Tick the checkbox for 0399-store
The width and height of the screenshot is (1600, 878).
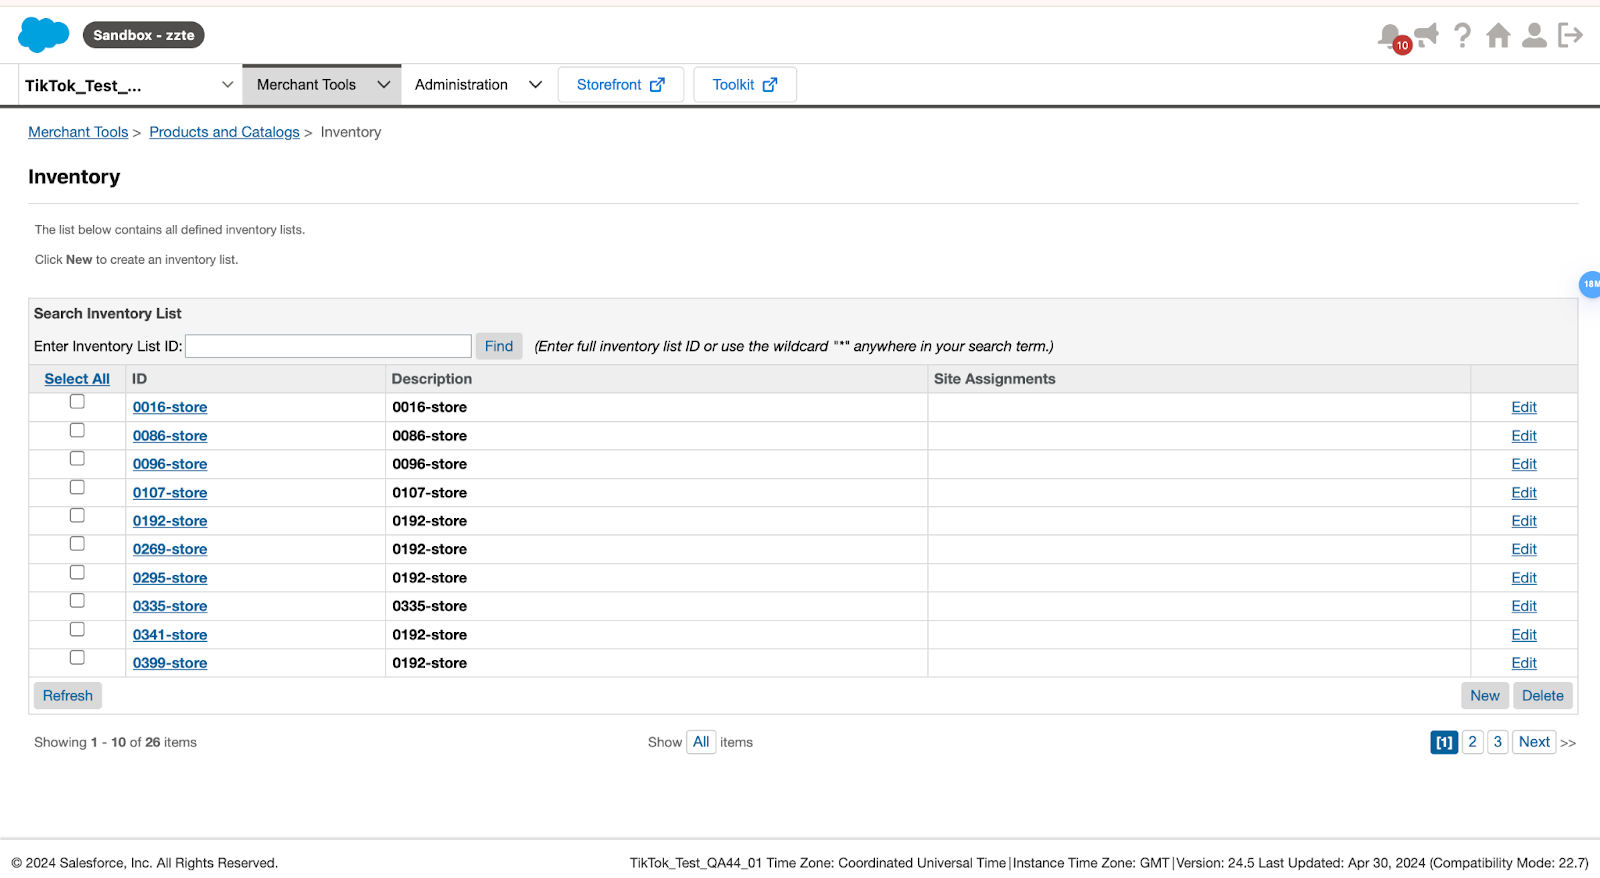77,658
